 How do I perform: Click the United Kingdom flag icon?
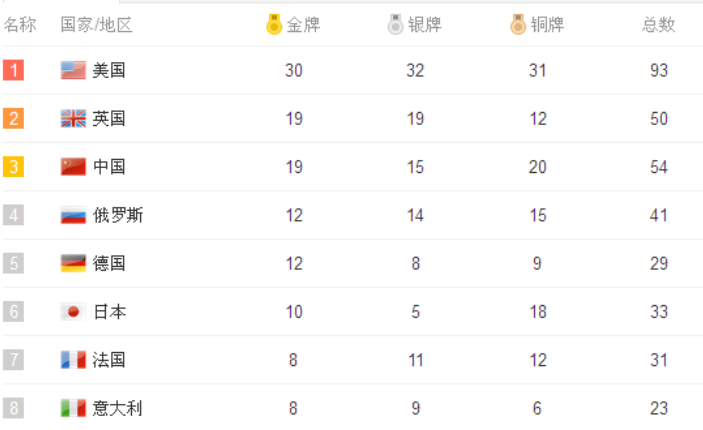(x=73, y=118)
